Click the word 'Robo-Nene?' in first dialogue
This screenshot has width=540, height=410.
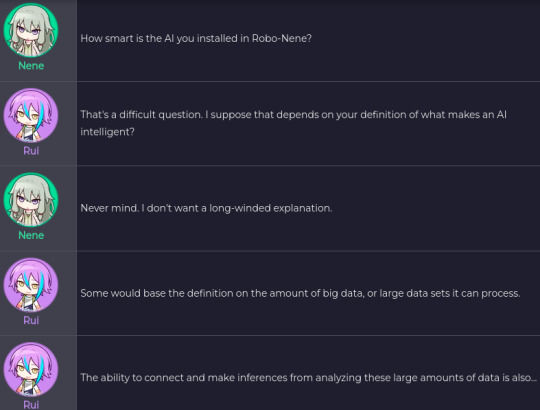pyautogui.click(x=282, y=39)
